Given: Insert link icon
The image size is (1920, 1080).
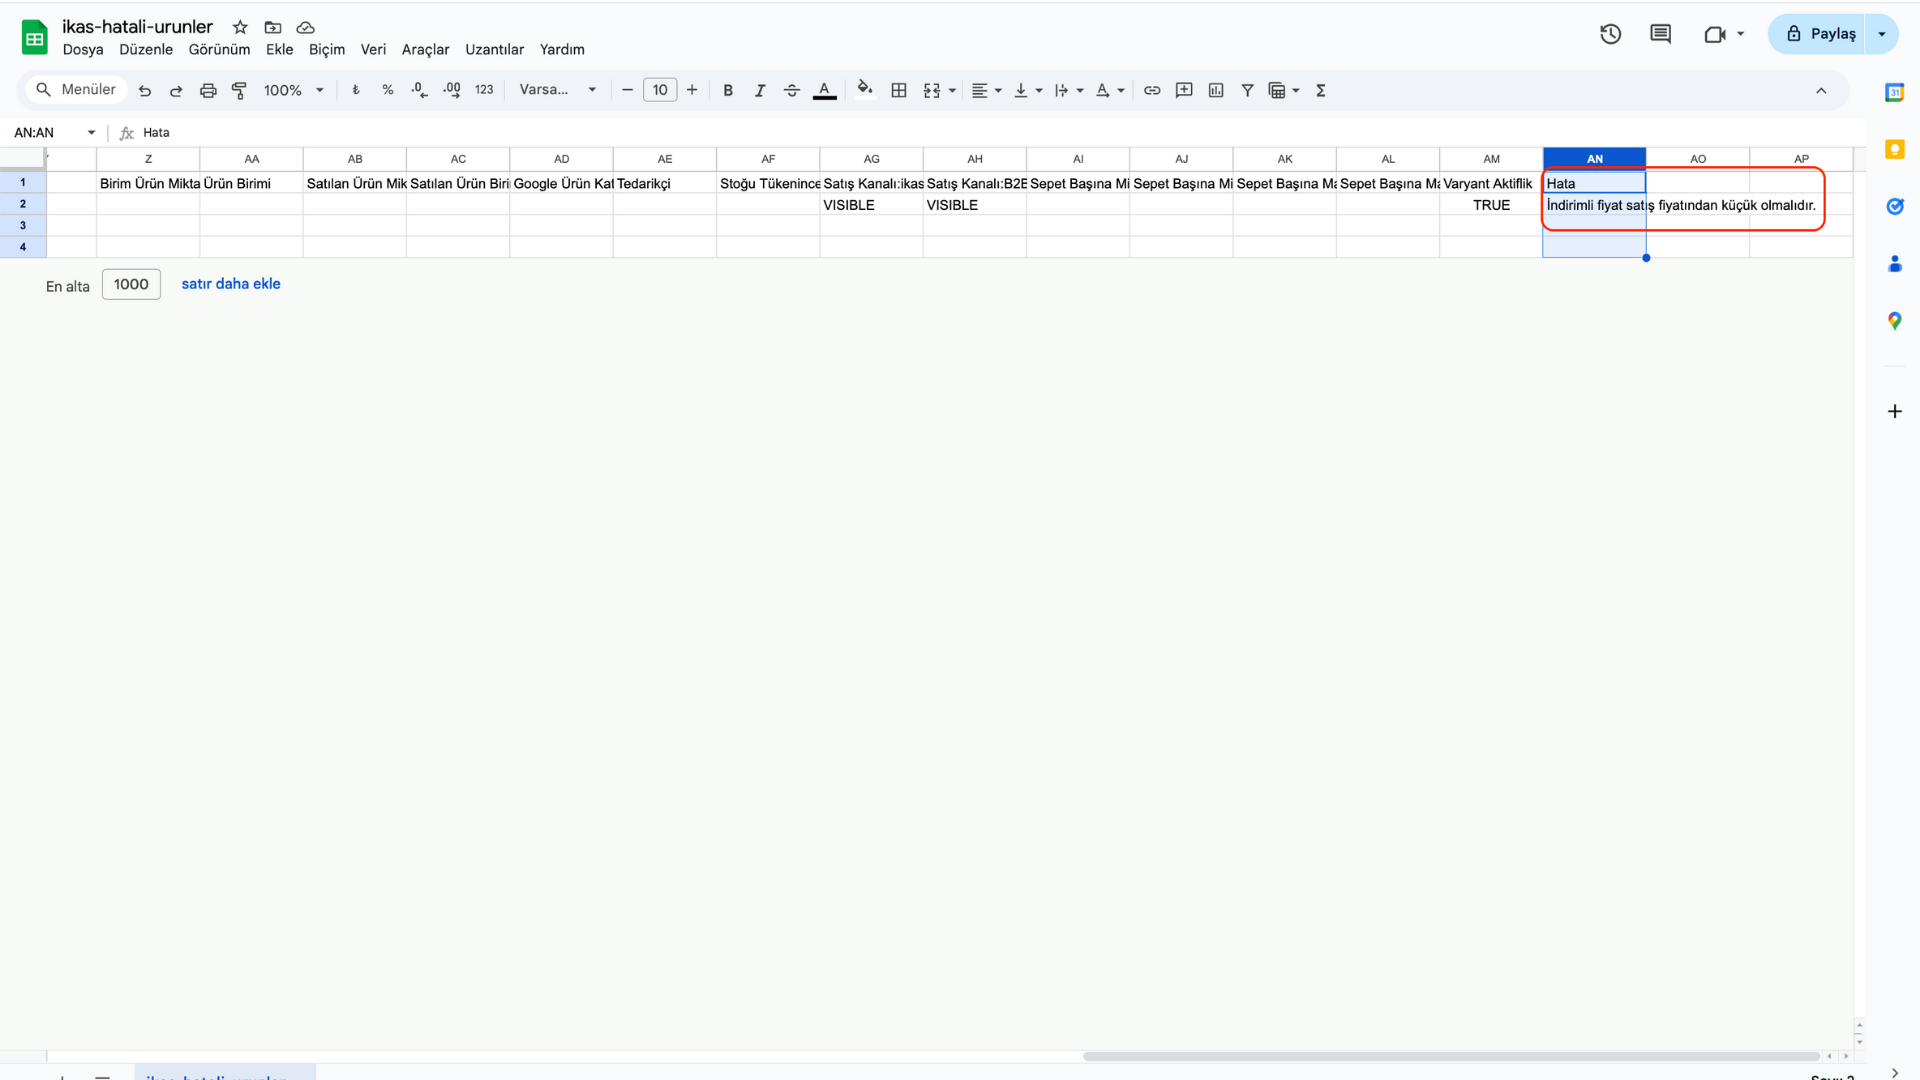Looking at the screenshot, I should pyautogui.click(x=1152, y=90).
